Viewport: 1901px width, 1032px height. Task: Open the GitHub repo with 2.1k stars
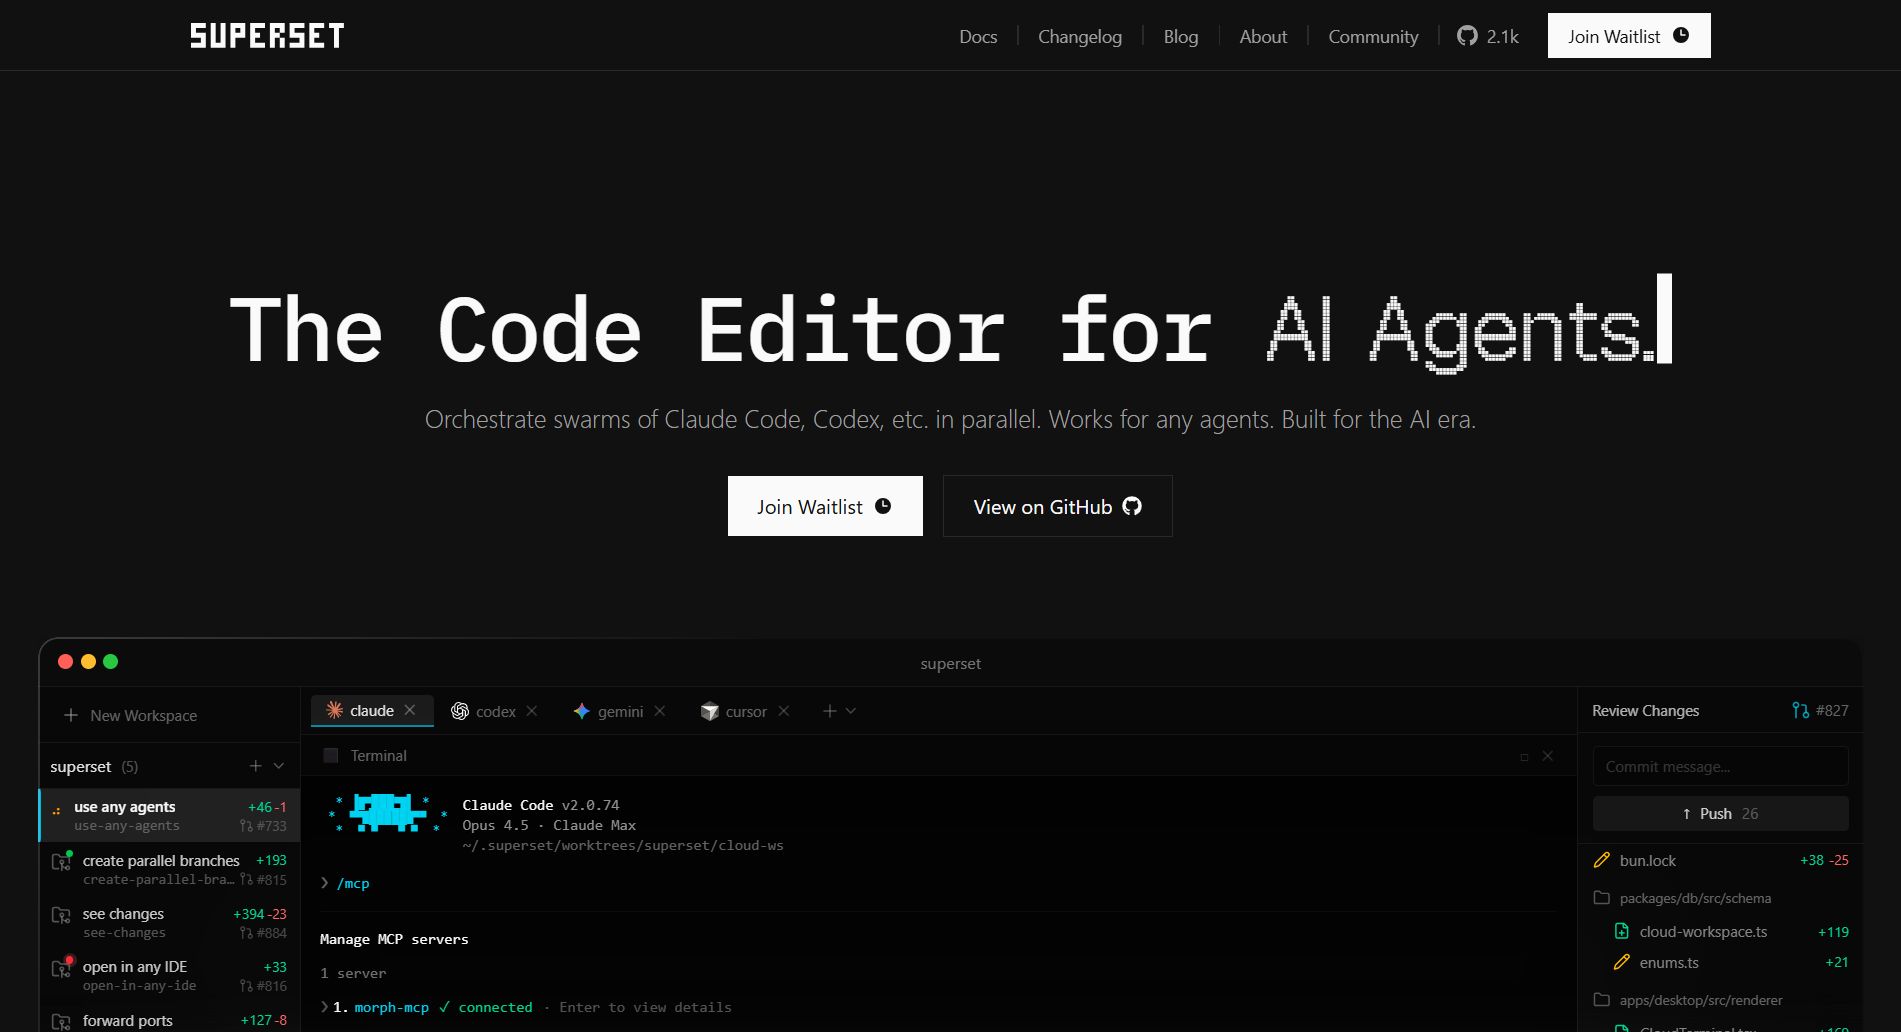click(1488, 36)
